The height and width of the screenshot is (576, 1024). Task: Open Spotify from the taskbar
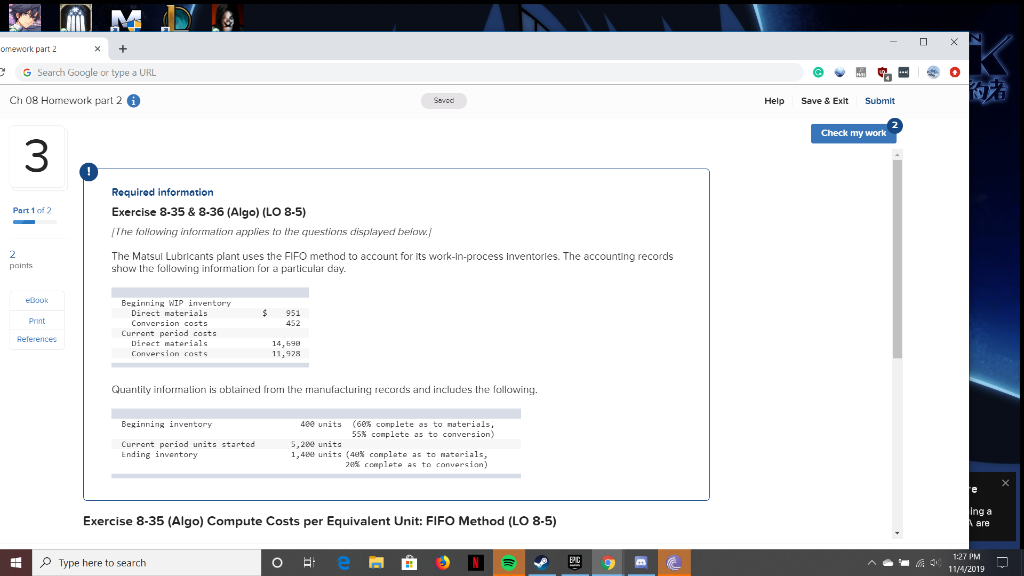click(x=508, y=562)
